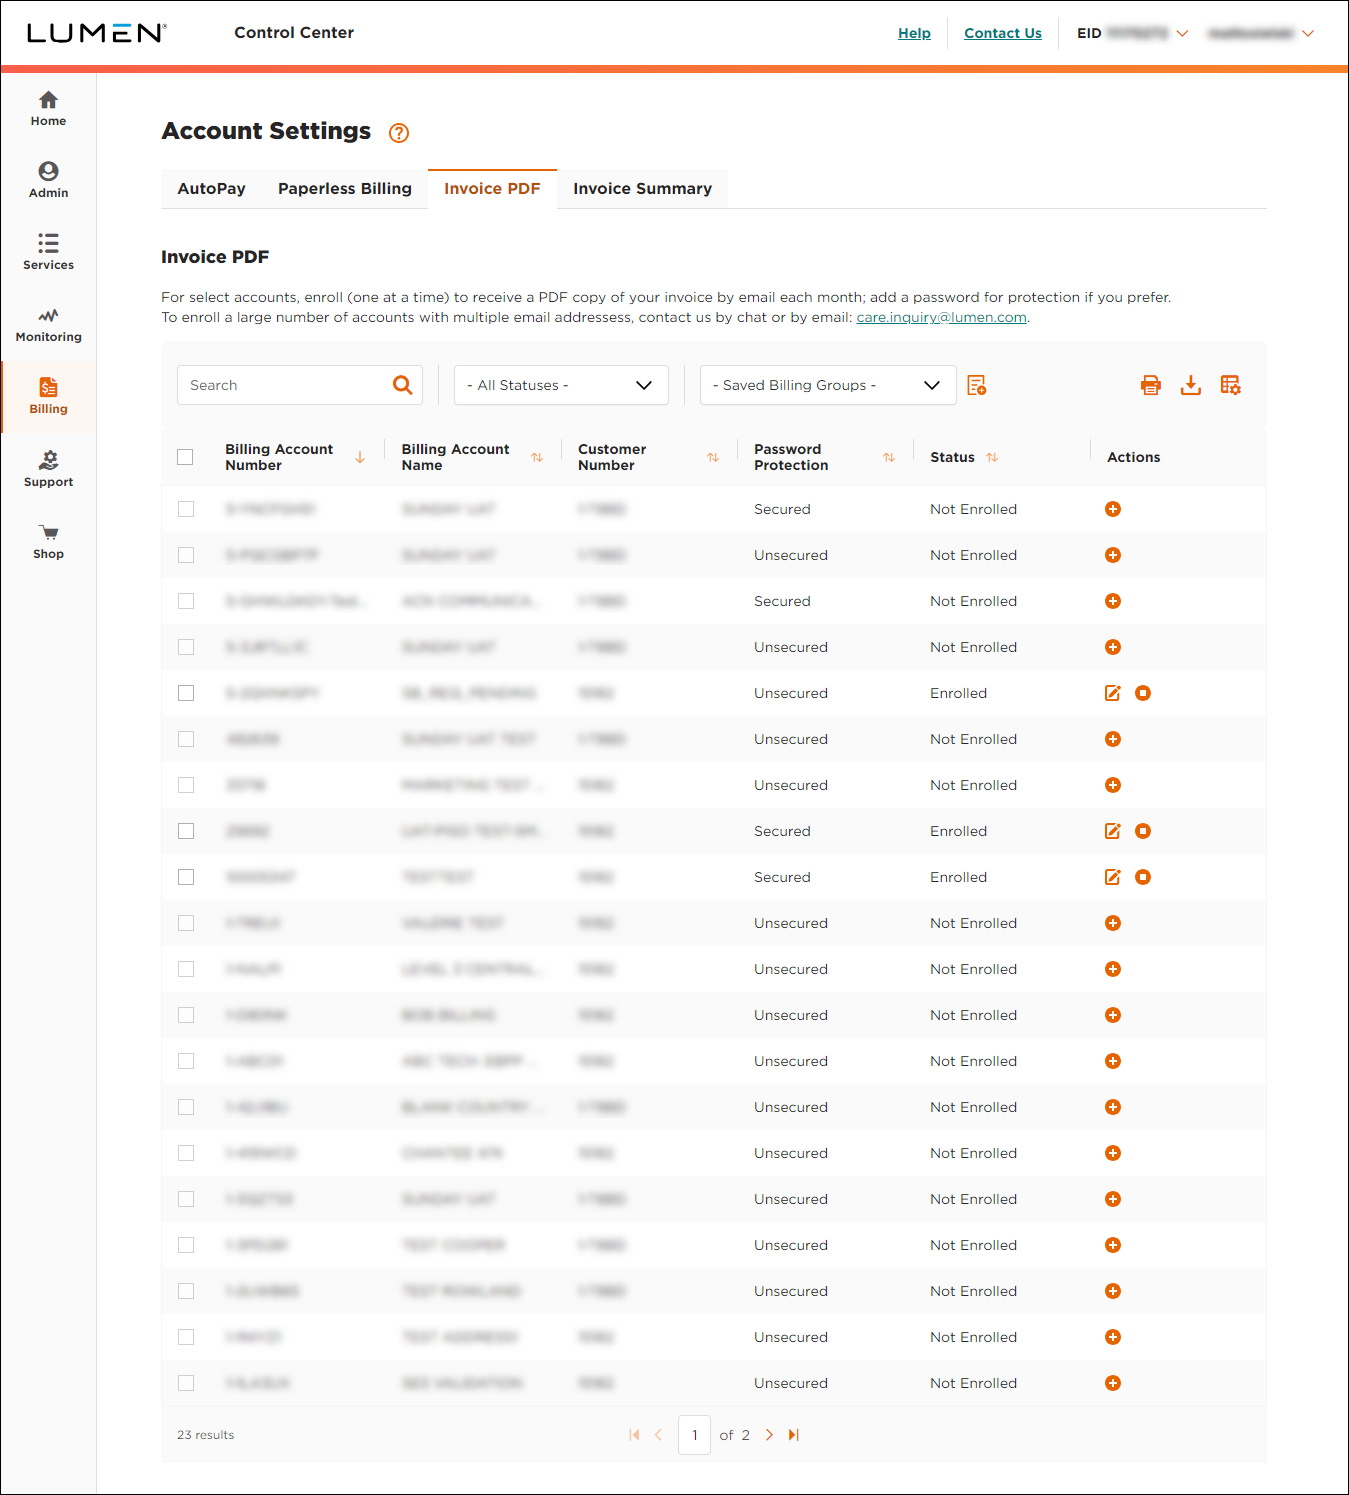Click the search magnifier icon
The height and width of the screenshot is (1495, 1349).
click(x=403, y=385)
